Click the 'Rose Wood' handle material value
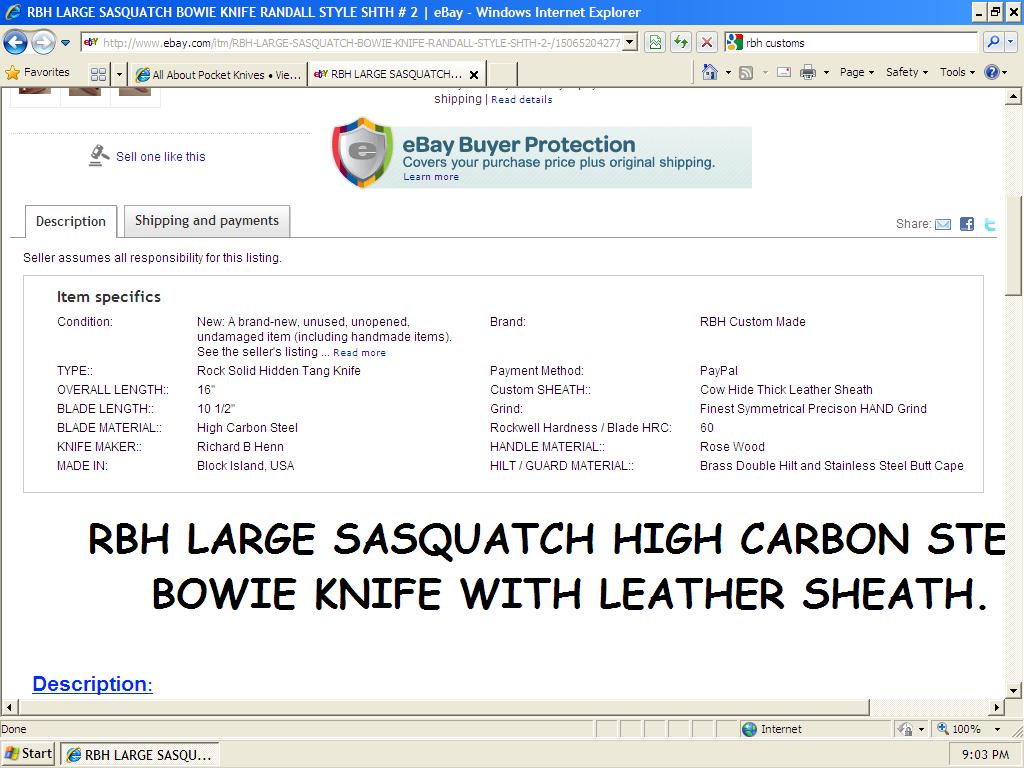 point(732,447)
